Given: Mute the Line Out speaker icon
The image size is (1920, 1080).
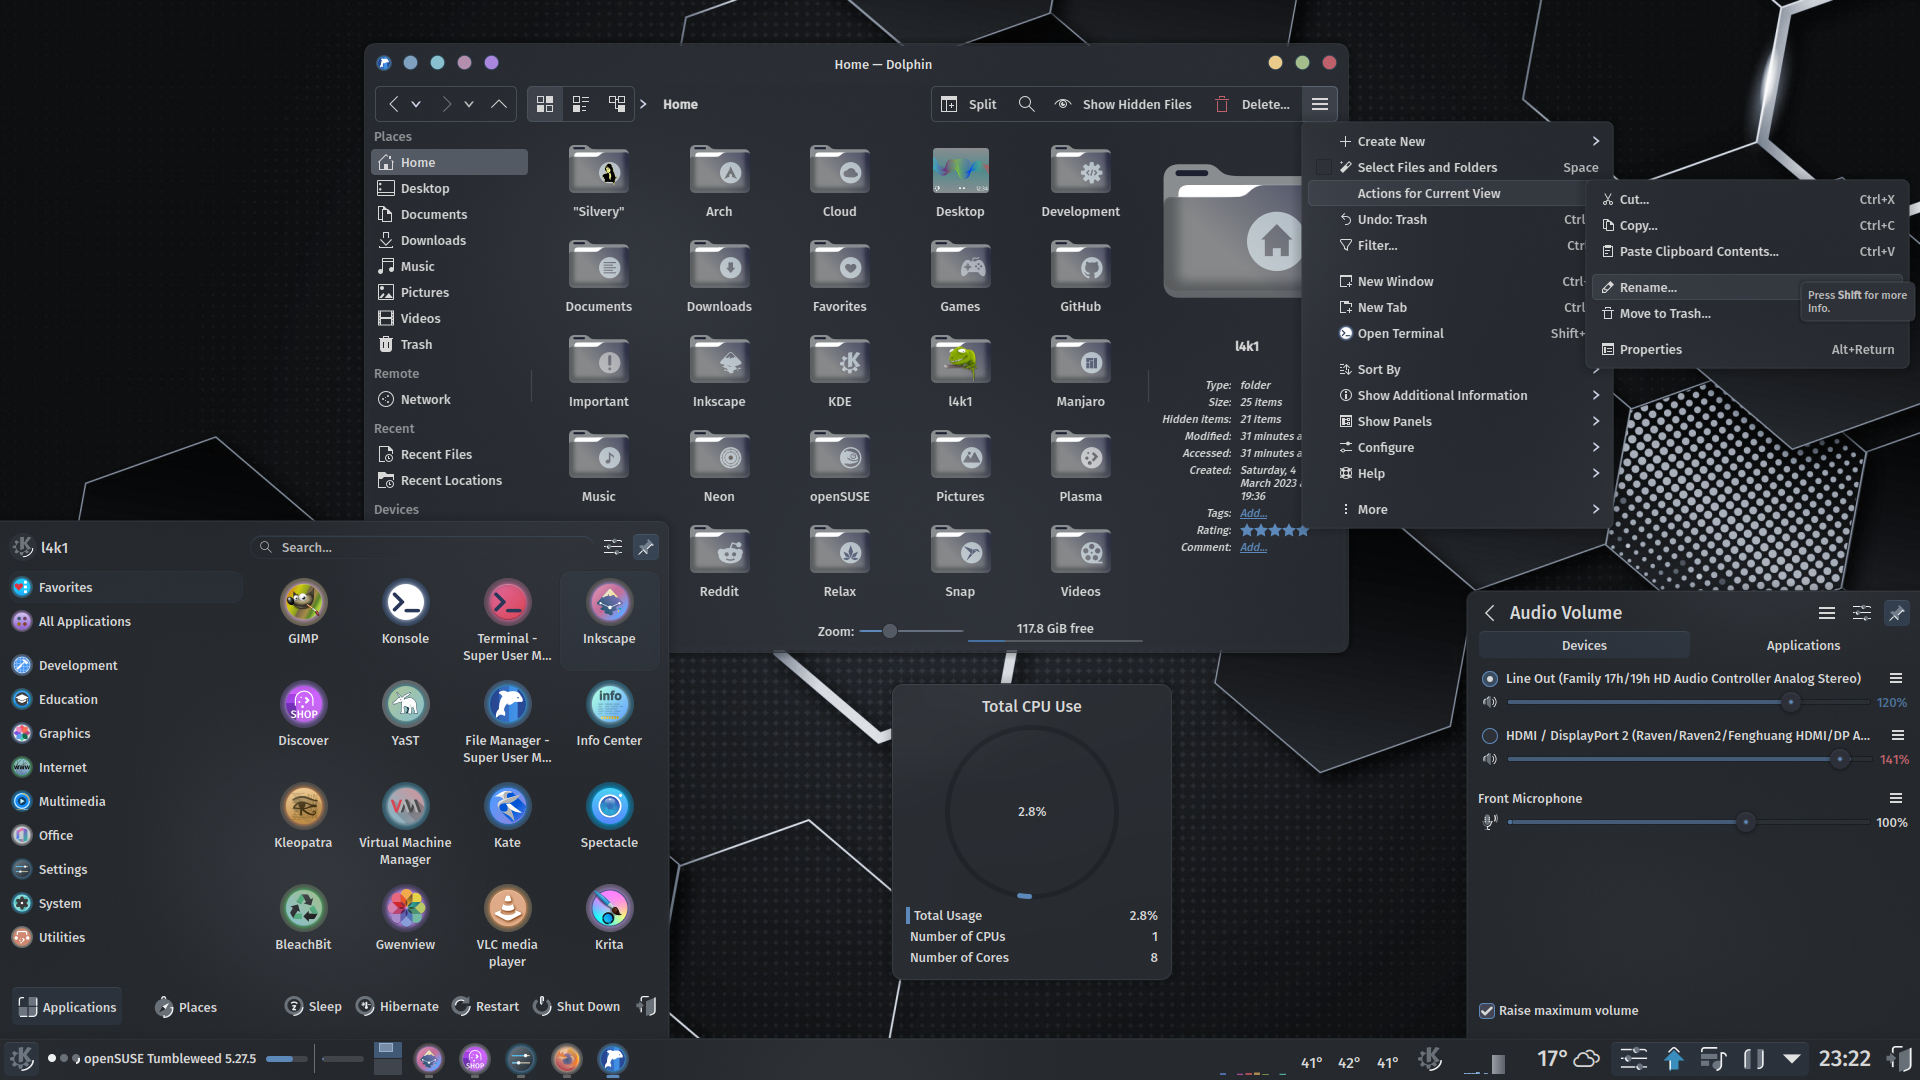Looking at the screenshot, I should click(x=1490, y=702).
